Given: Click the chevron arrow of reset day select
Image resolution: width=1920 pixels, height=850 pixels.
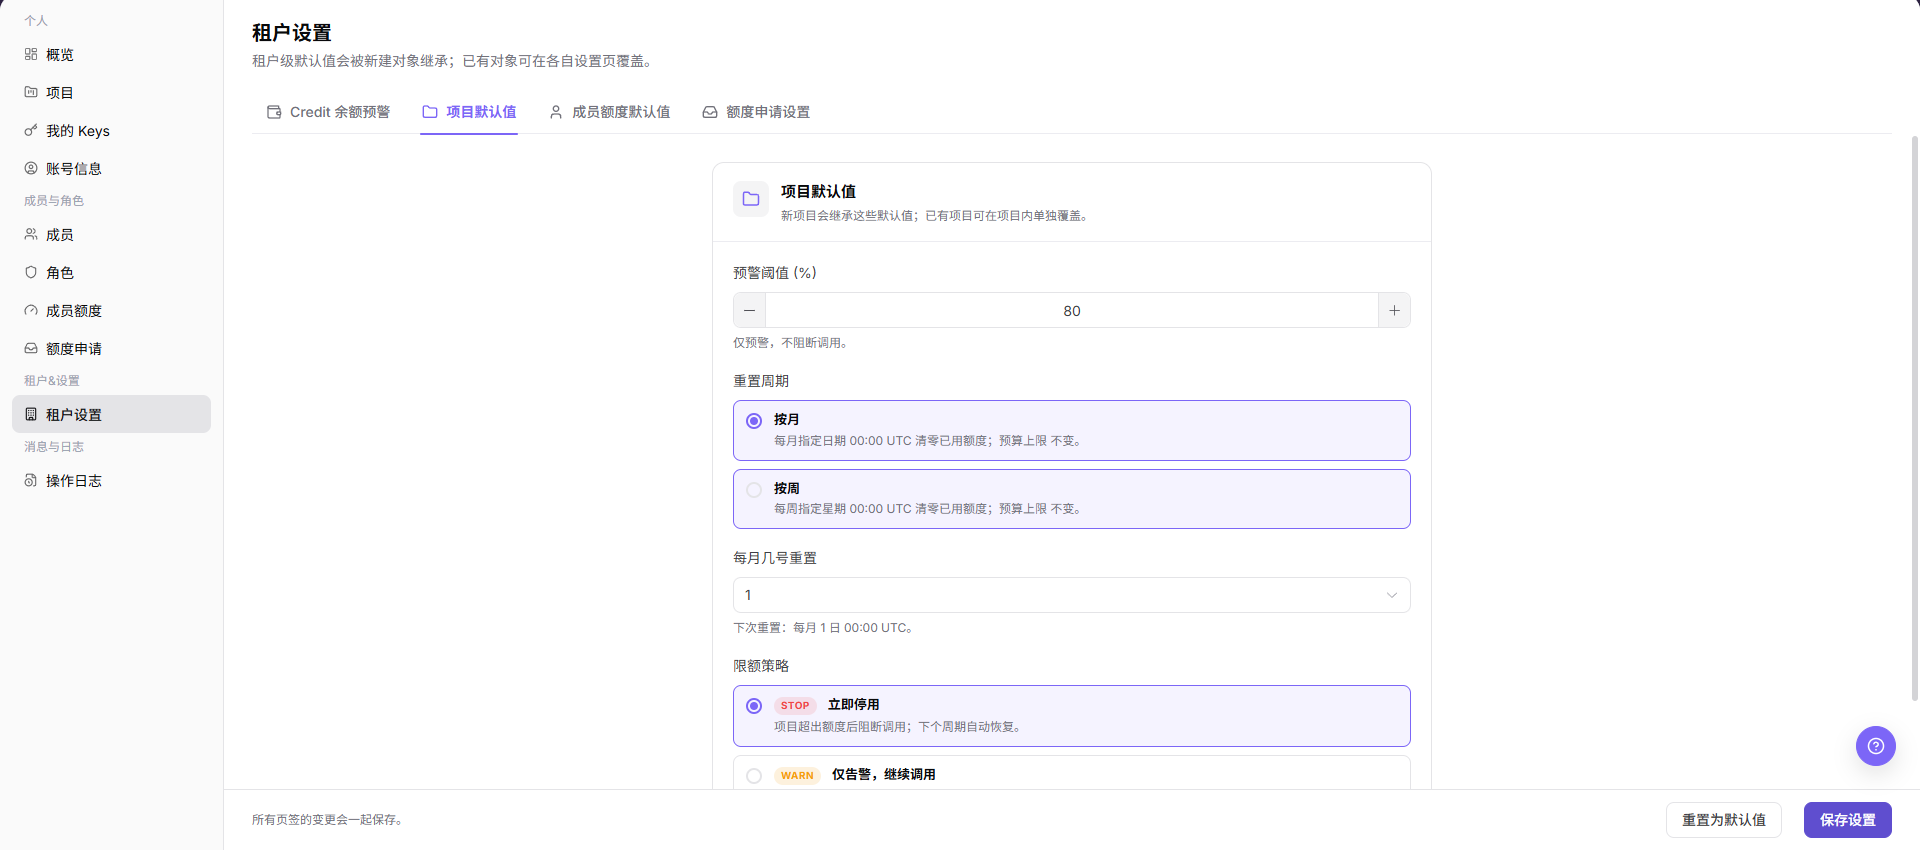Looking at the screenshot, I should pos(1392,595).
